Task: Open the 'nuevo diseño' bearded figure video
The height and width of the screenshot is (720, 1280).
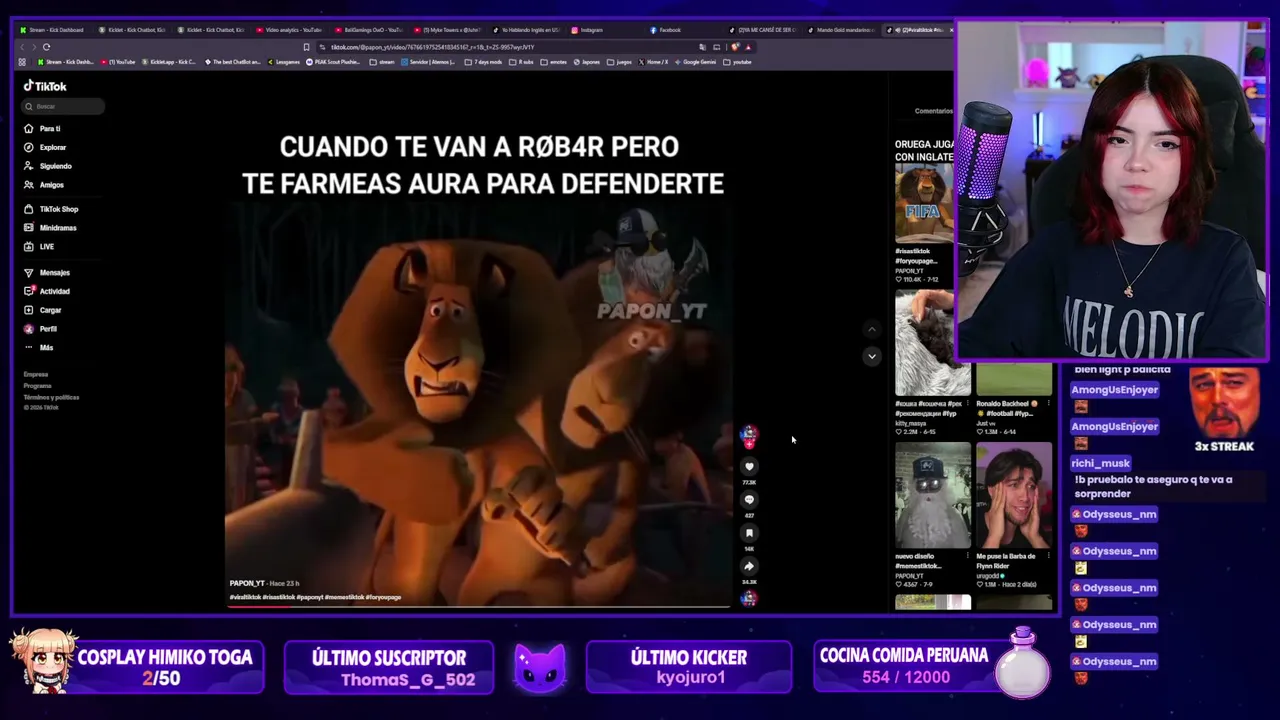Action: coord(932,496)
